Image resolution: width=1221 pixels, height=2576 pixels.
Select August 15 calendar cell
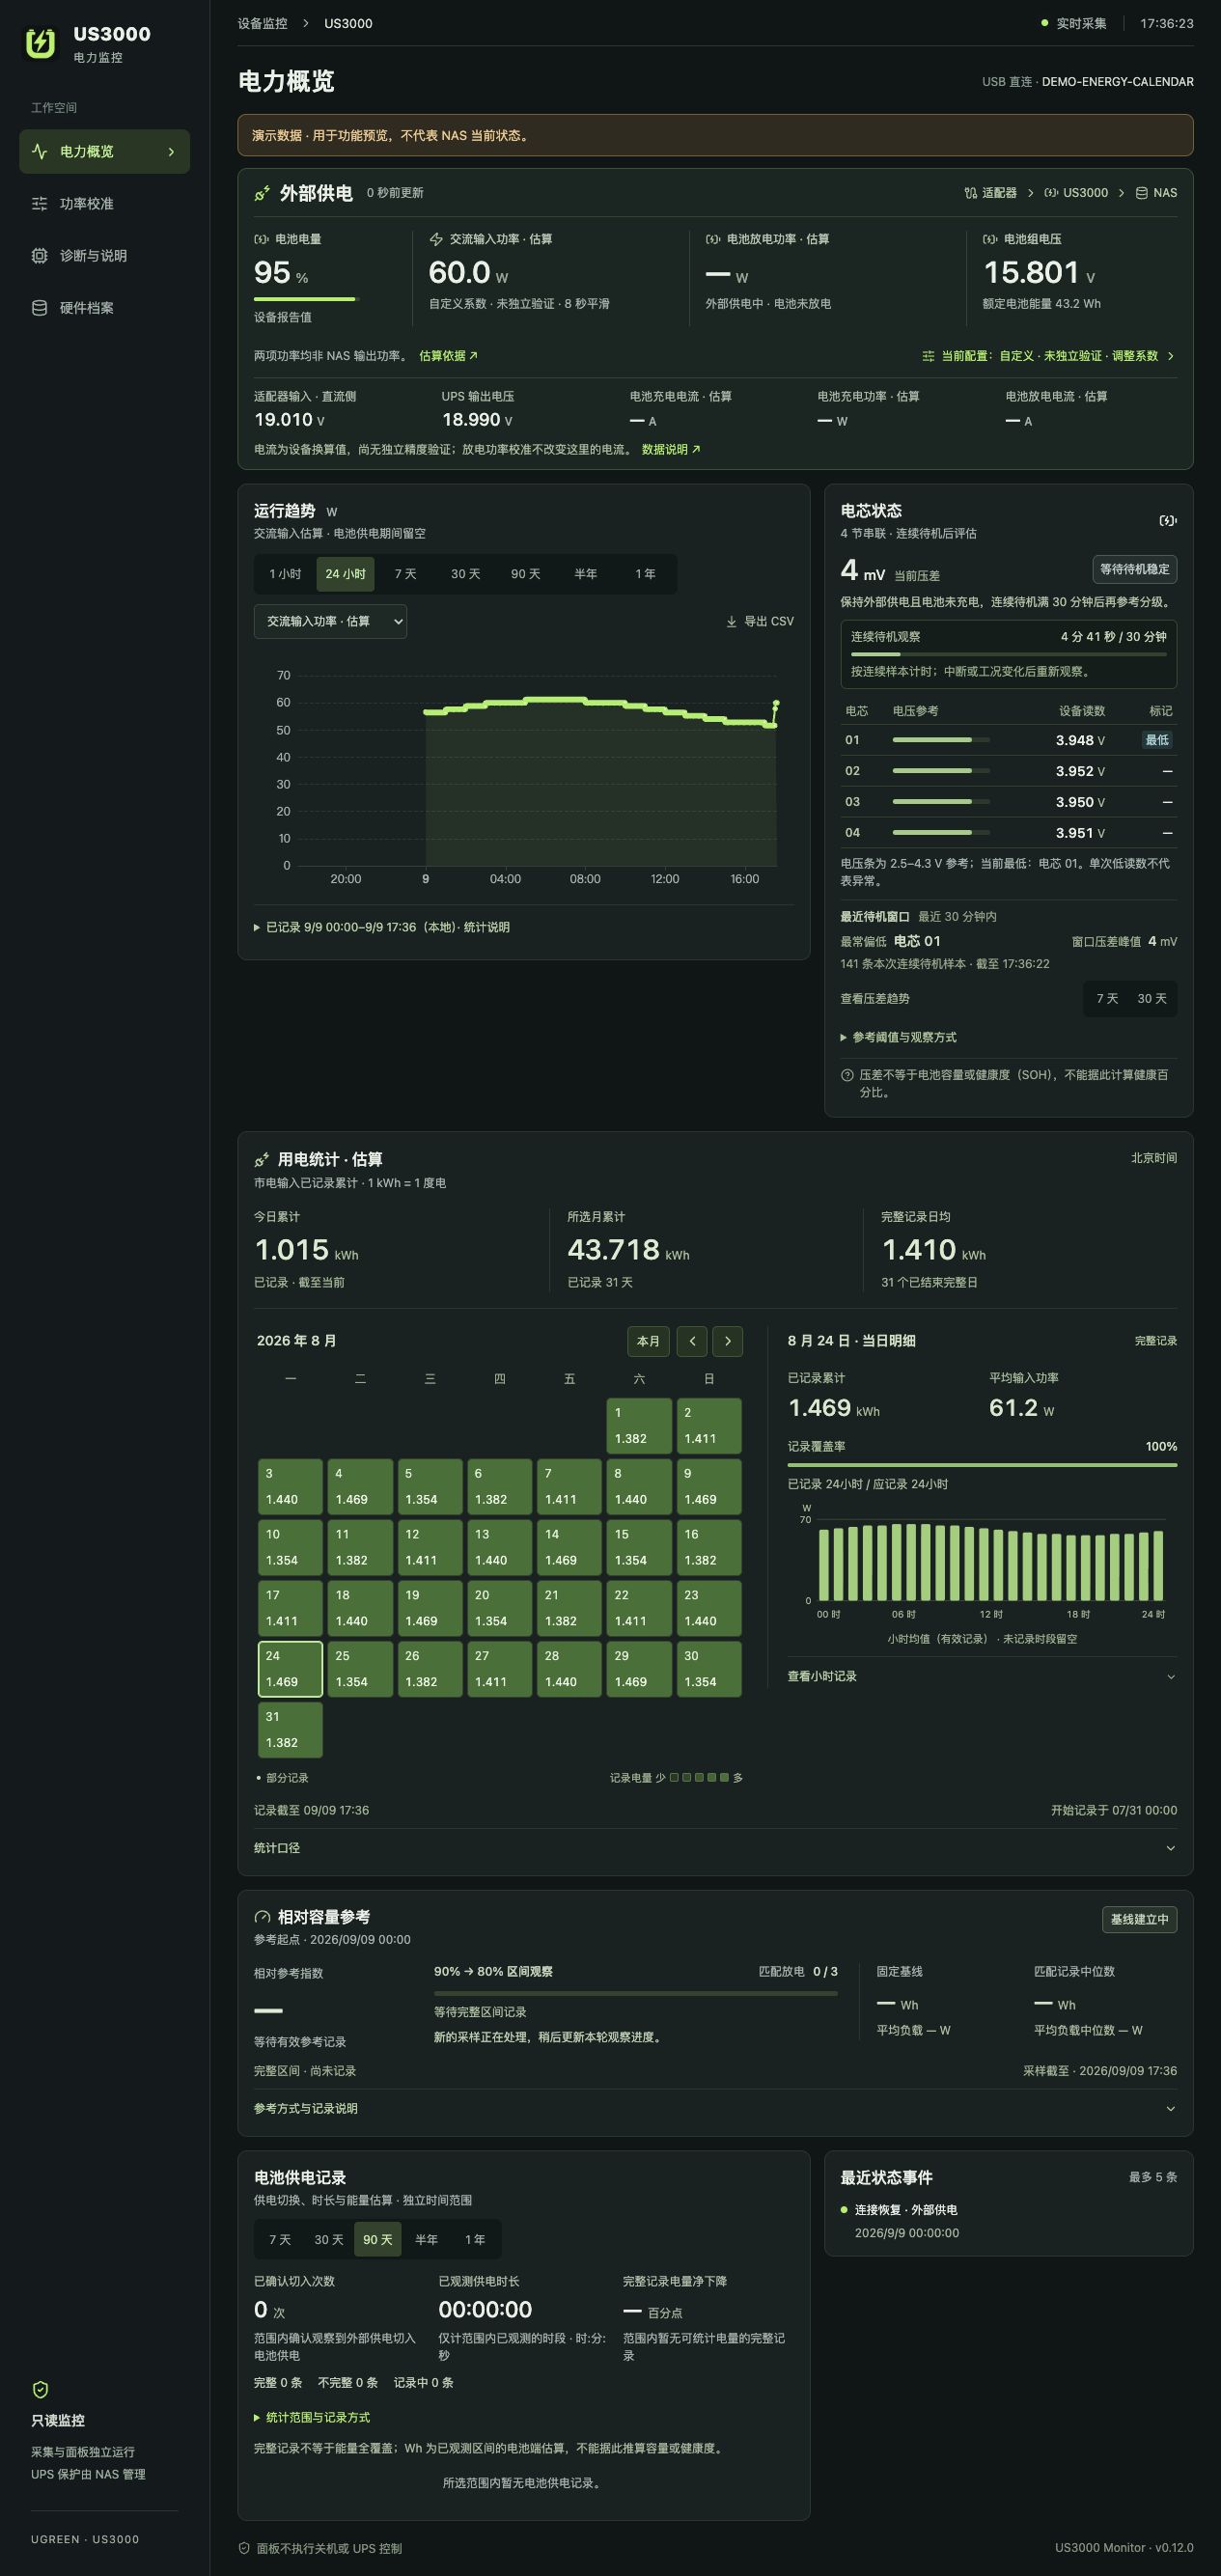point(639,1547)
